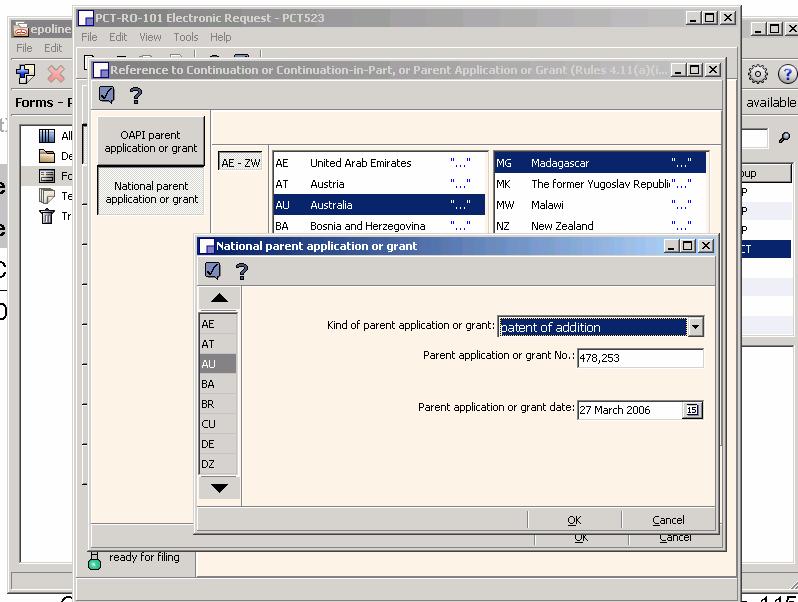Click the All columns icon at the top of the epoline tree
The width and height of the screenshot is (798, 602).
47,136
